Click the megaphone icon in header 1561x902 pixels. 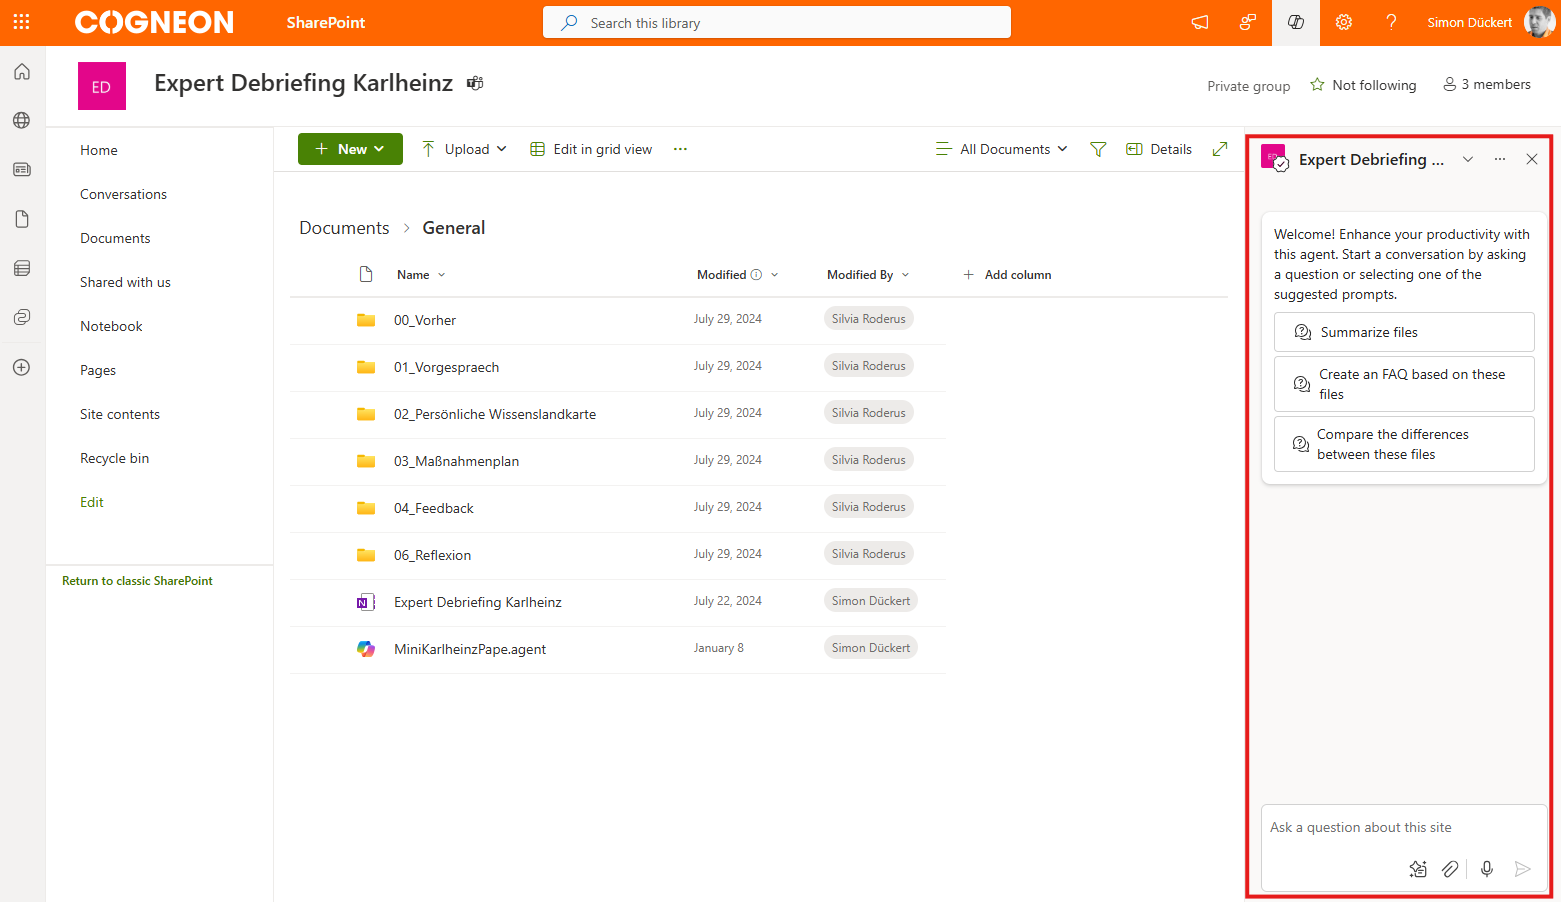1200,22
